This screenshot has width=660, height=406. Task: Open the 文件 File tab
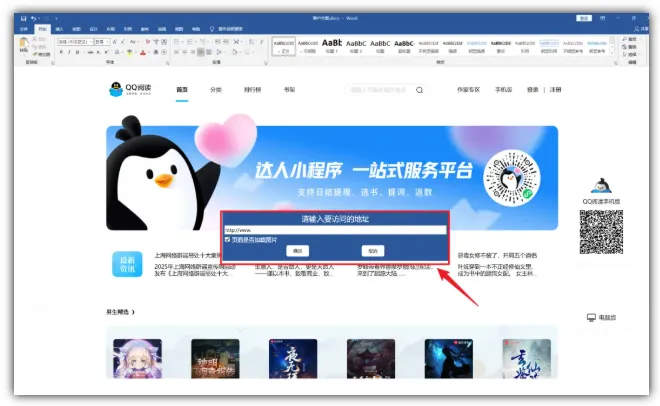click(24, 29)
